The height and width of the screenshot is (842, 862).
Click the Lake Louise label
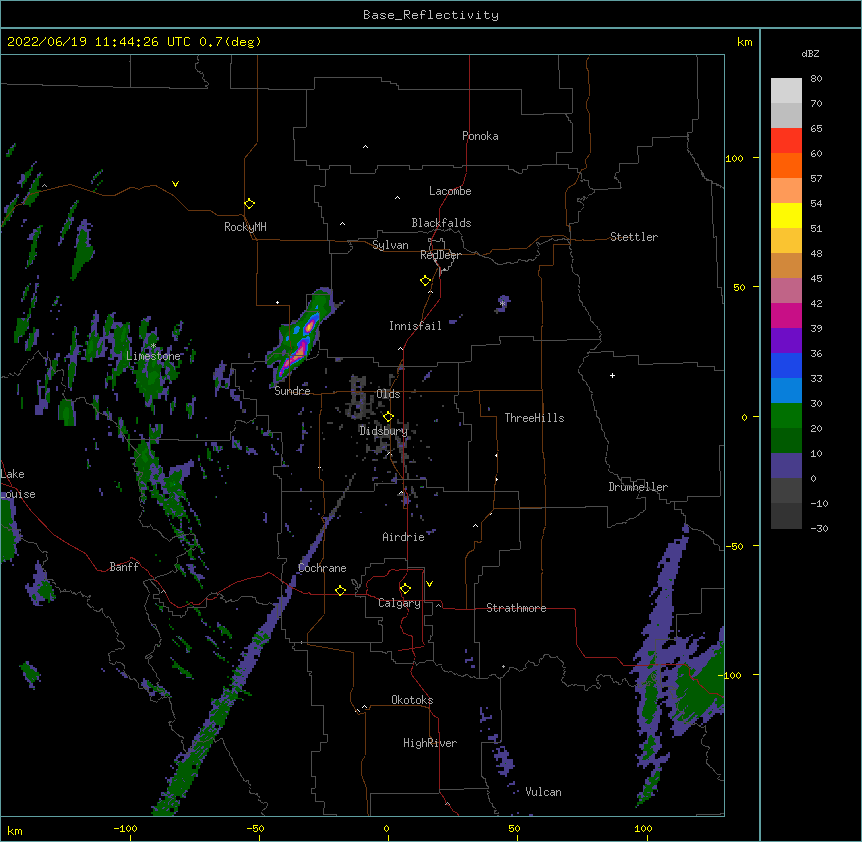click(x=18, y=484)
